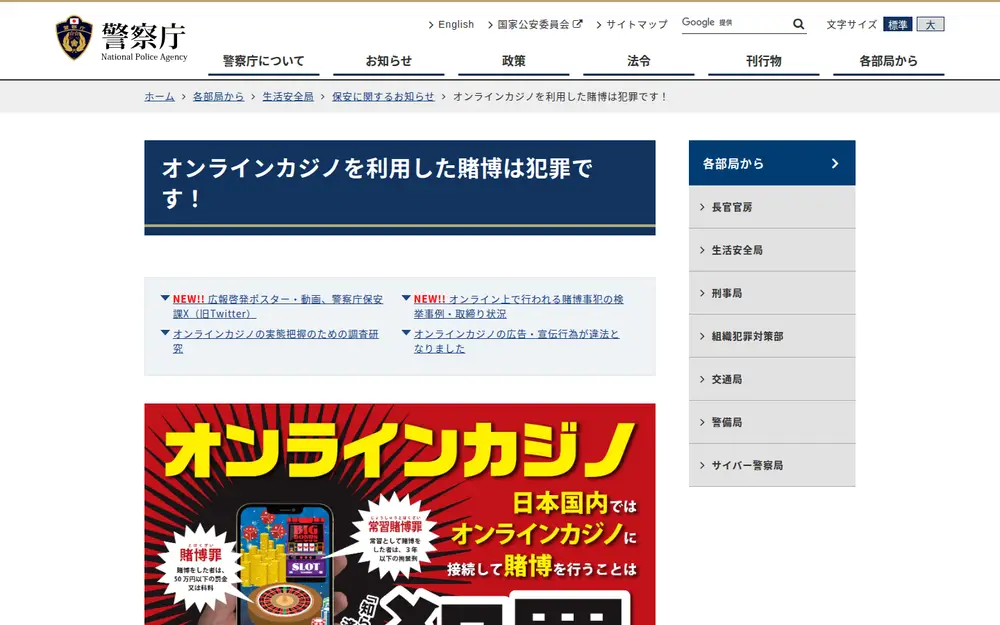1000x625 pixels.
Task: Click the blue triangle before 検挙事例・取締り状況 link
Action: 406,298
